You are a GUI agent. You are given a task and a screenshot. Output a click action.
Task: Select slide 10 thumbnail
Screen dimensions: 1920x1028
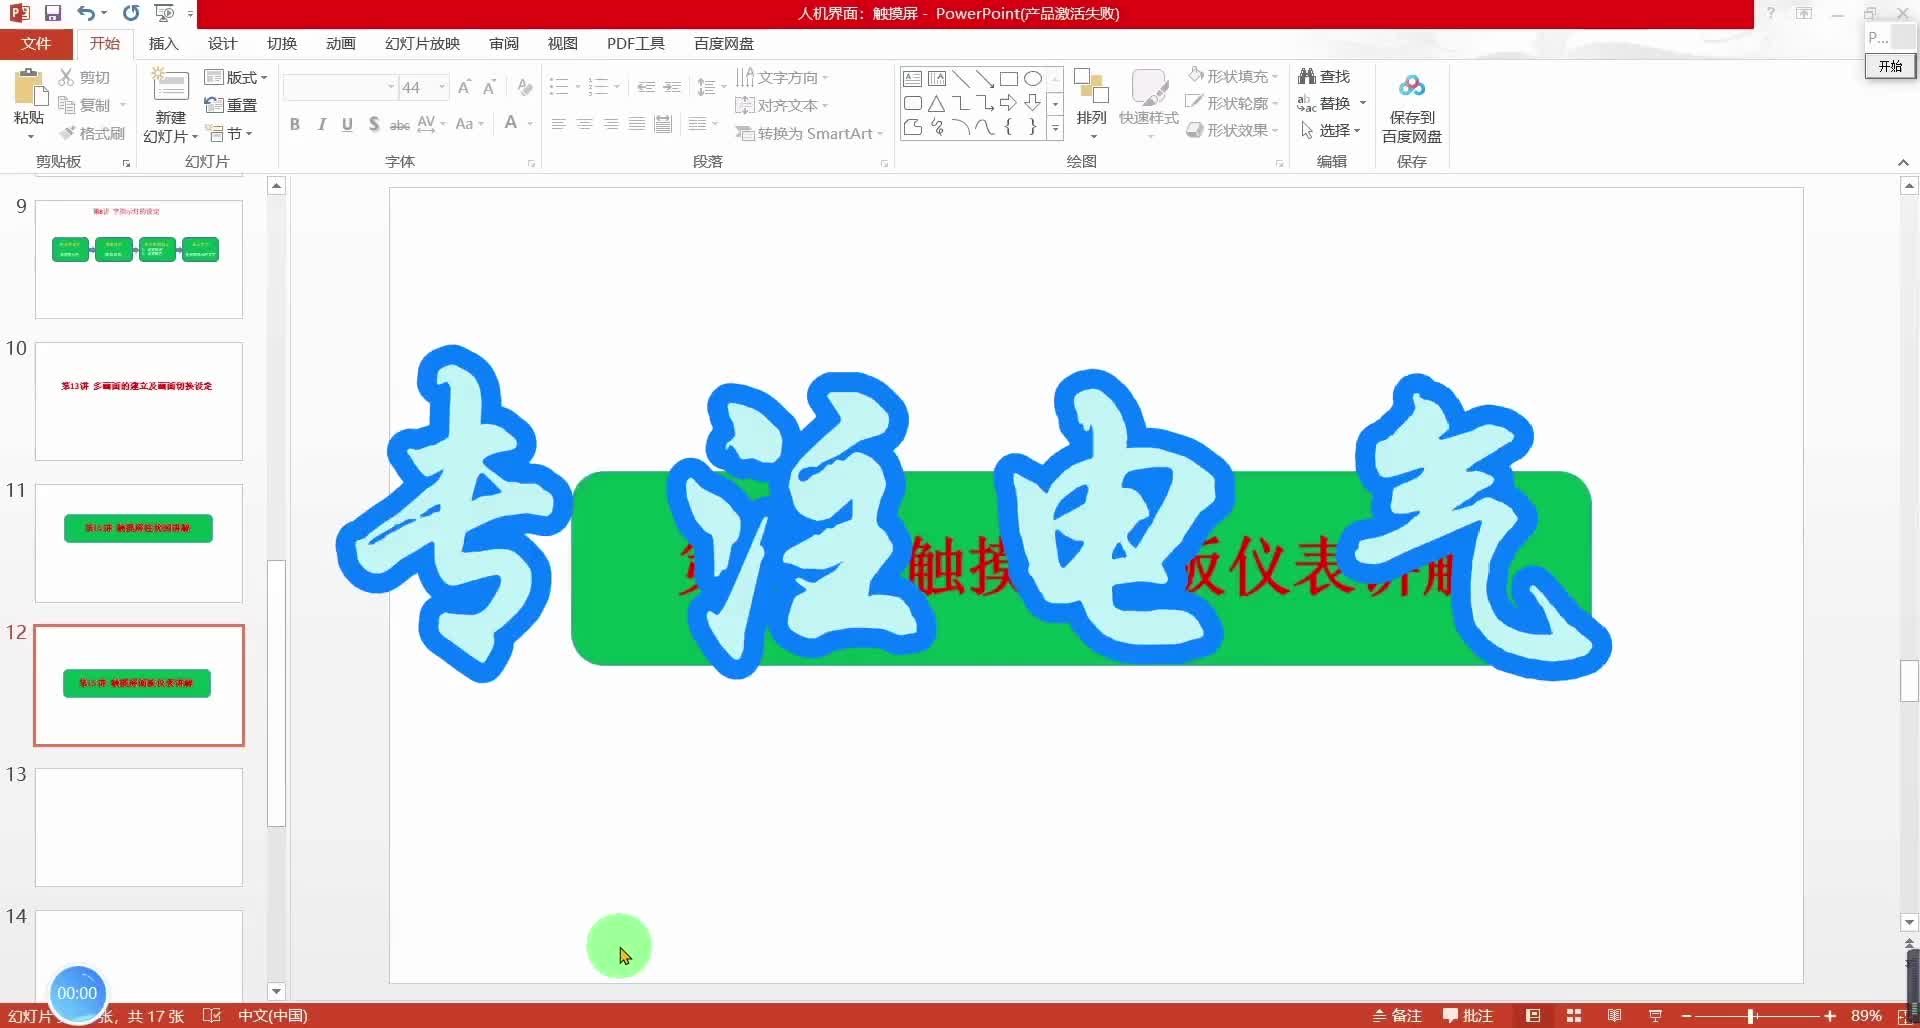139,401
